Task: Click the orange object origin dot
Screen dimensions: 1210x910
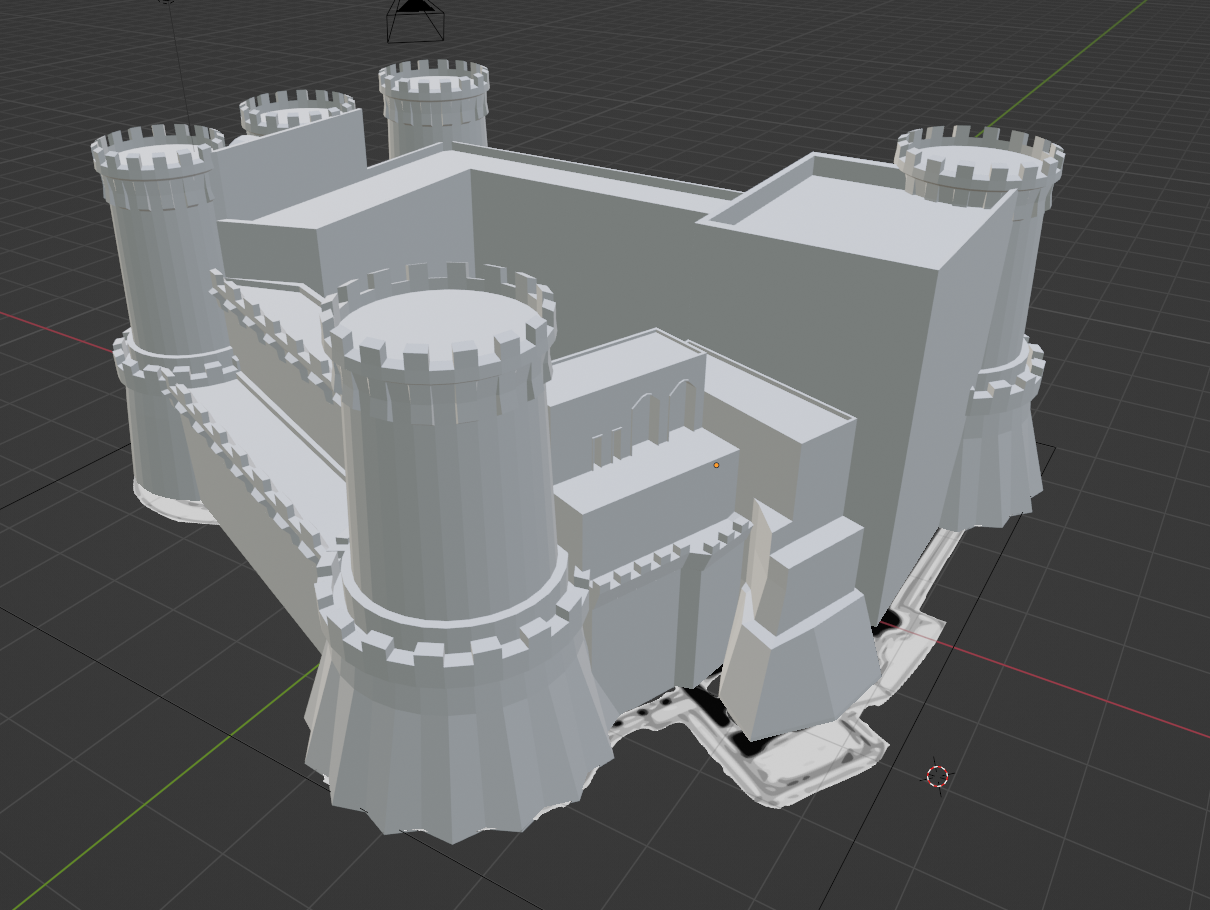Action: pyautogui.click(x=716, y=465)
